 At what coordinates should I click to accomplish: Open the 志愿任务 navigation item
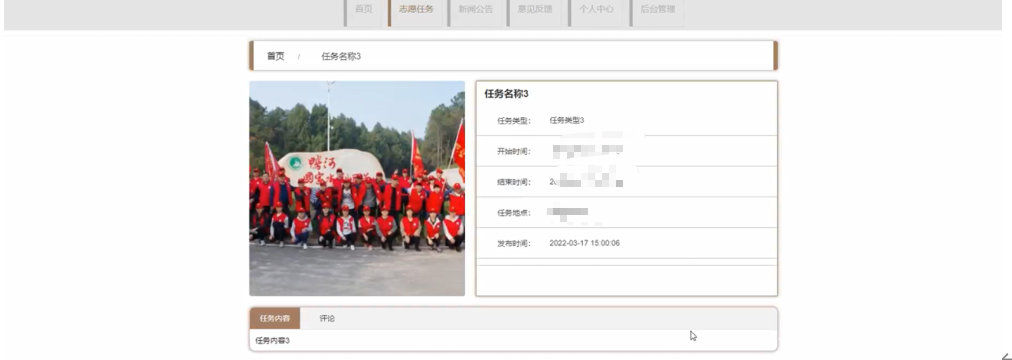[416, 10]
